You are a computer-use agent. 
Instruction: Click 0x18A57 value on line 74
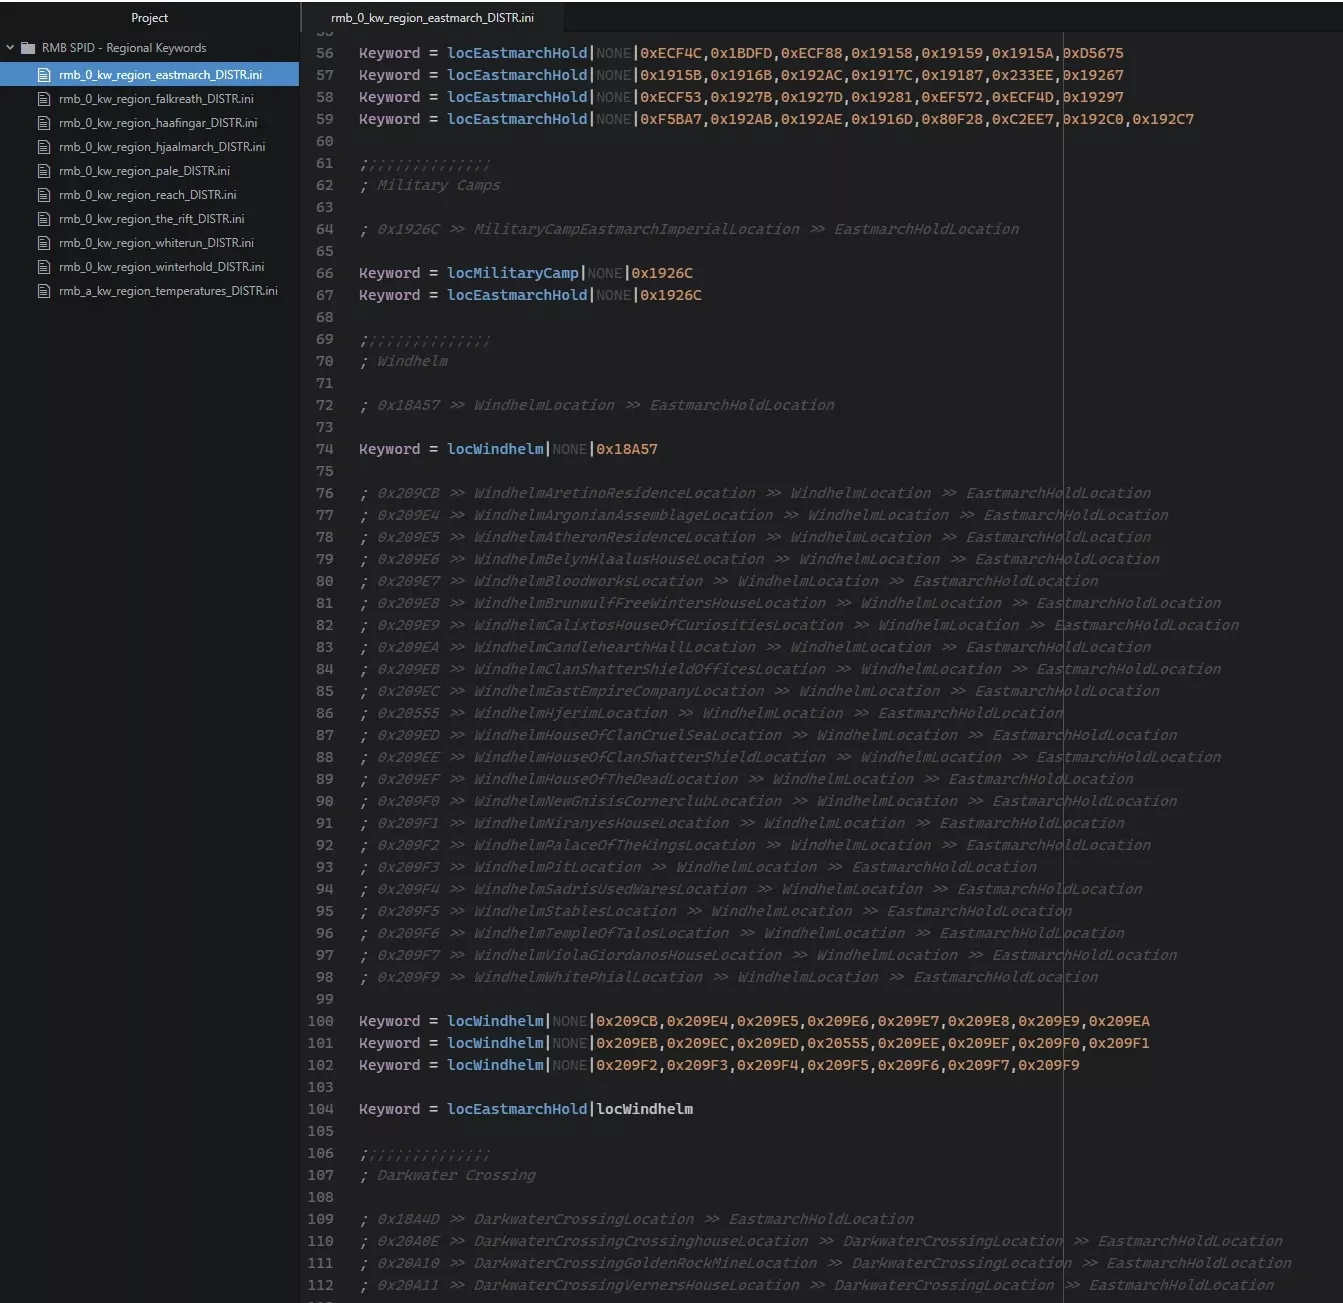[x=627, y=449]
